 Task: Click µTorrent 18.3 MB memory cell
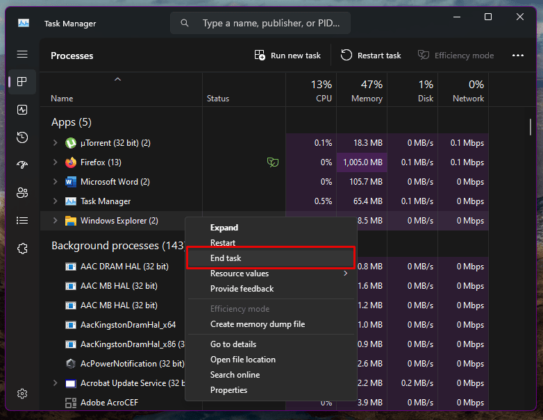362,143
